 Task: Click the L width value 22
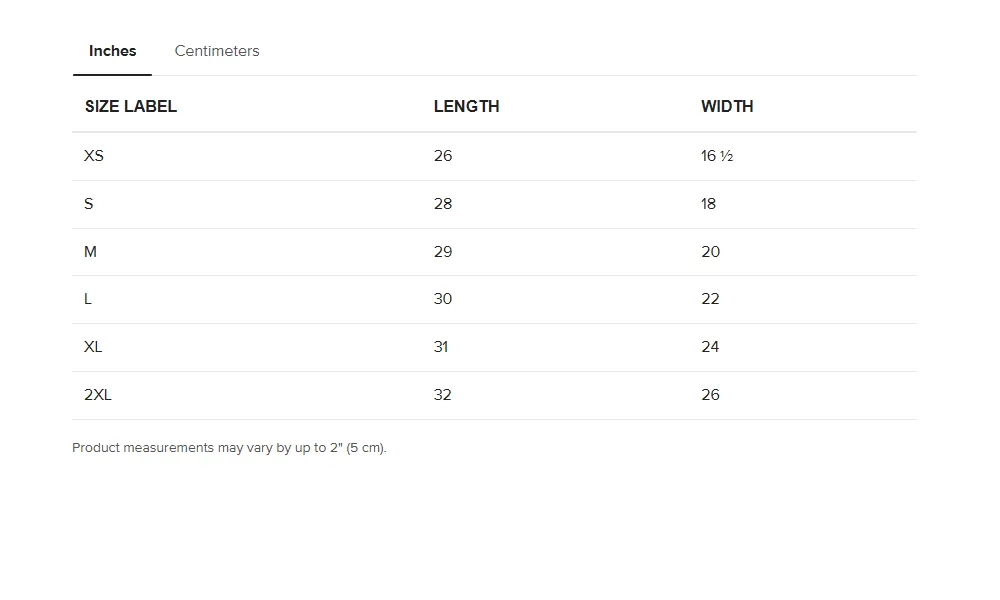711,299
